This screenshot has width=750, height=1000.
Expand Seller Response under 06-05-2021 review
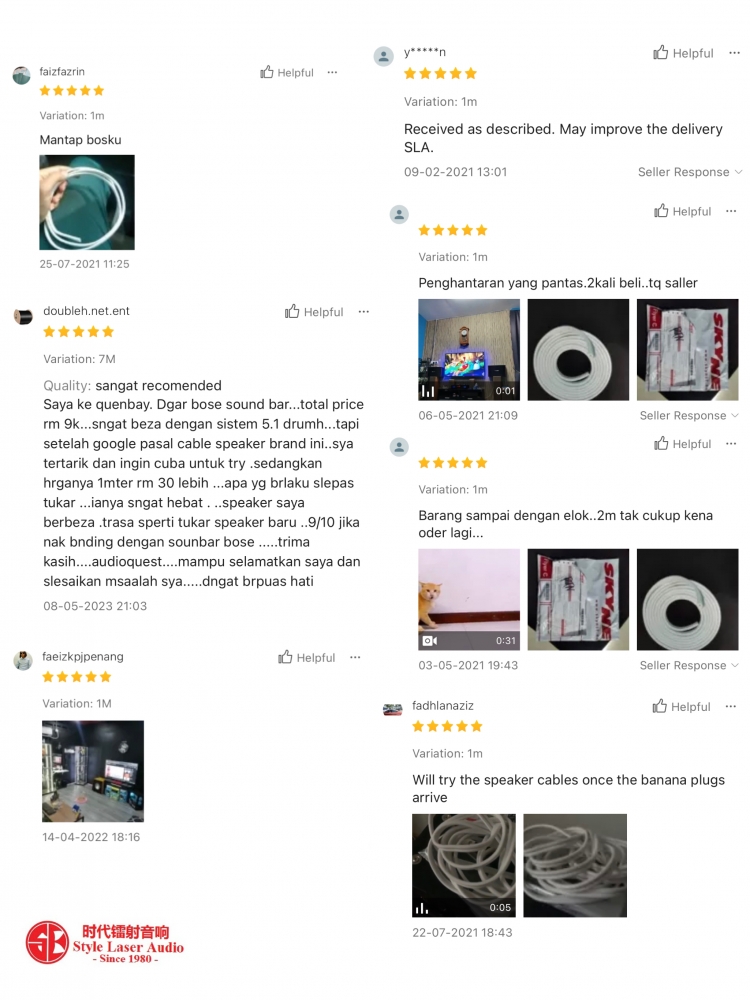[x=689, y=415]
